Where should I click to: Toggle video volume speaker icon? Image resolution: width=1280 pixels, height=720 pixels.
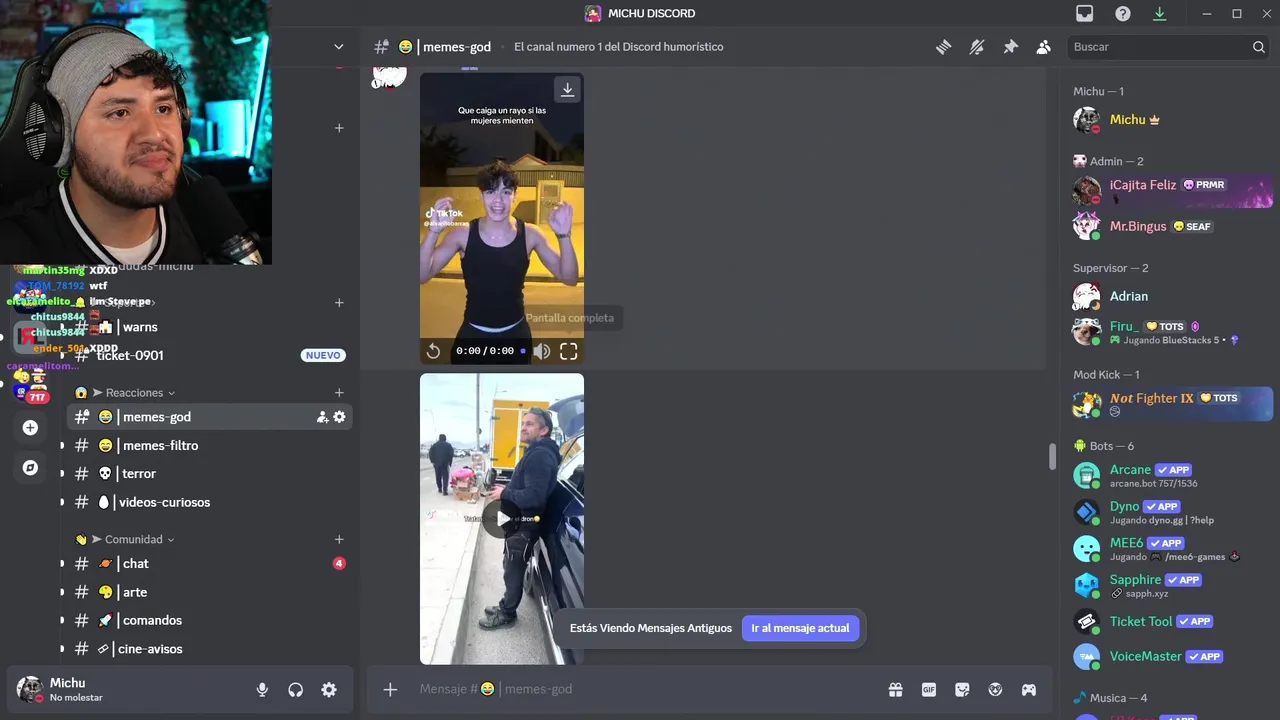click(x=541, y=351)
